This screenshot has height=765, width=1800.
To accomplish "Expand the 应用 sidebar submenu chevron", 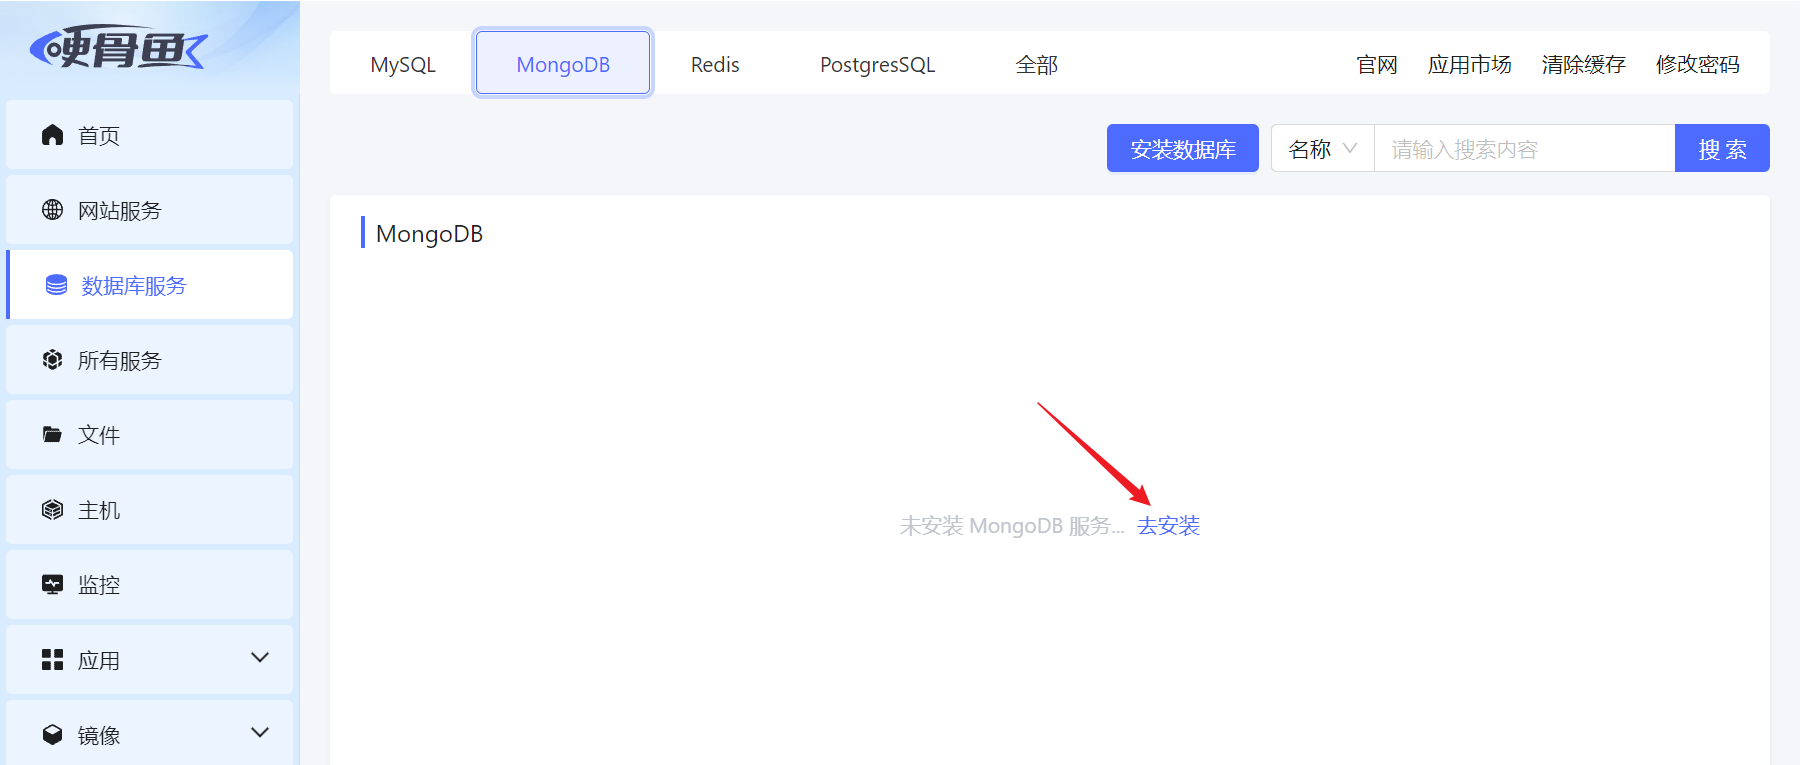I will 260,658.
